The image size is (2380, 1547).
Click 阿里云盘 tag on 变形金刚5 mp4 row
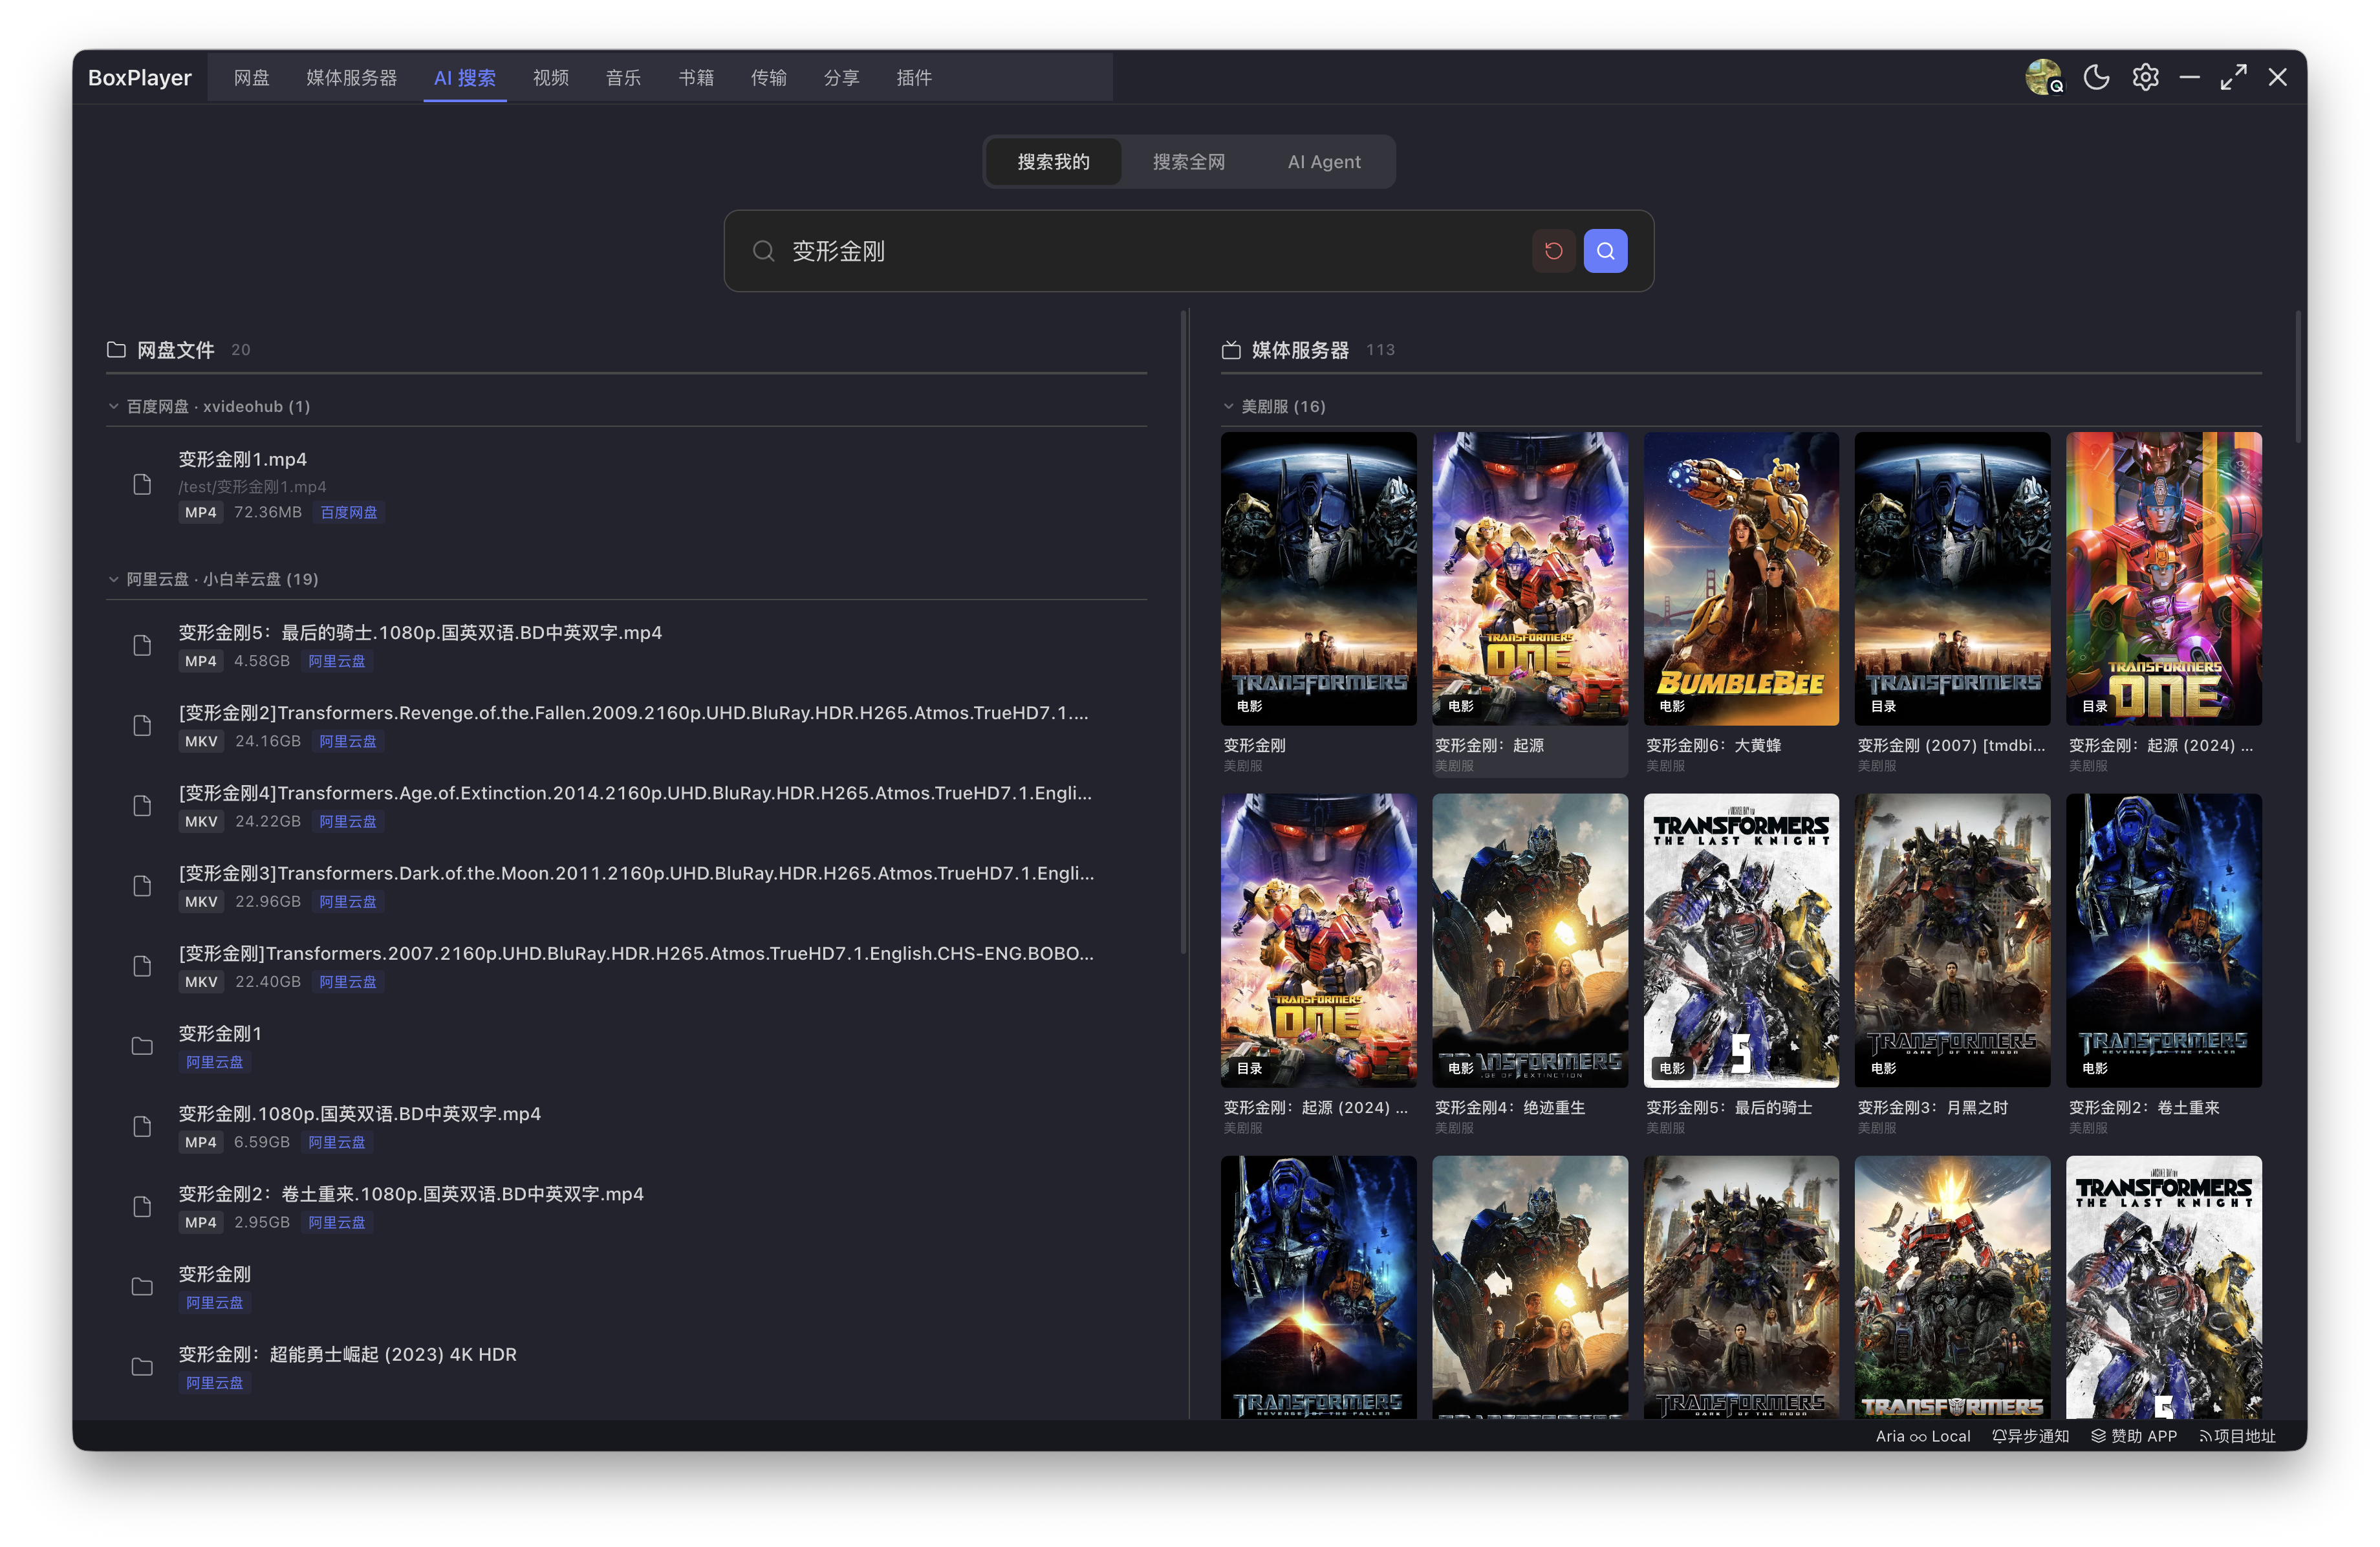(337, 661)
